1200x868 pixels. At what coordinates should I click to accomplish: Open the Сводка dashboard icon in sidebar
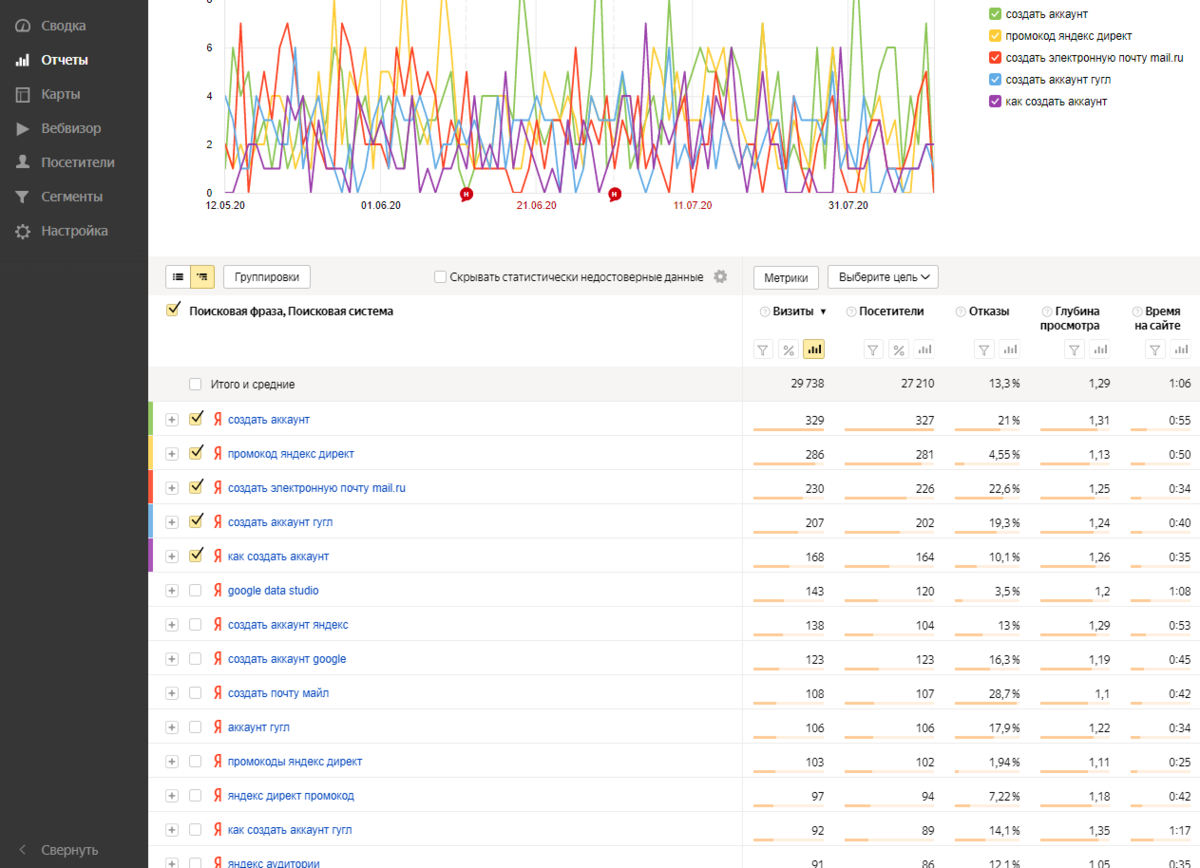pos(22,26)
